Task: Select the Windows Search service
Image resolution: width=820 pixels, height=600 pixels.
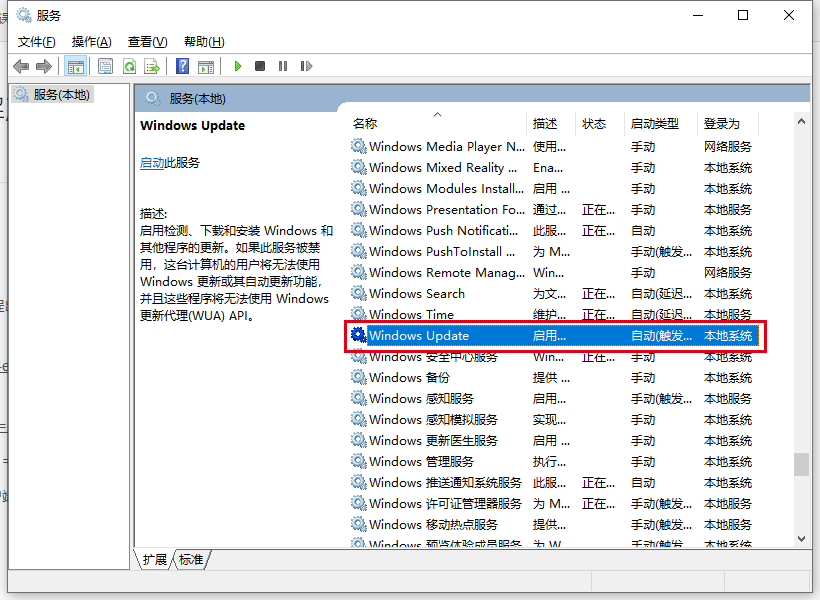Action: pyautogui.click(x=554, y=293)
